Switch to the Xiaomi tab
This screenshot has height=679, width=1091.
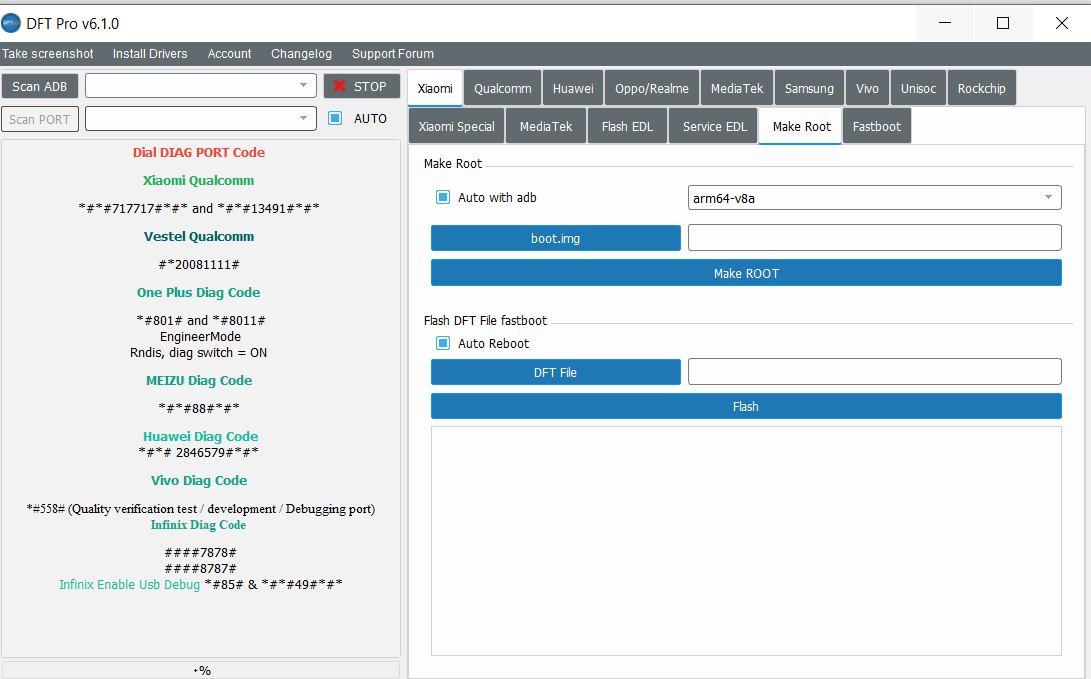point(435,88)
